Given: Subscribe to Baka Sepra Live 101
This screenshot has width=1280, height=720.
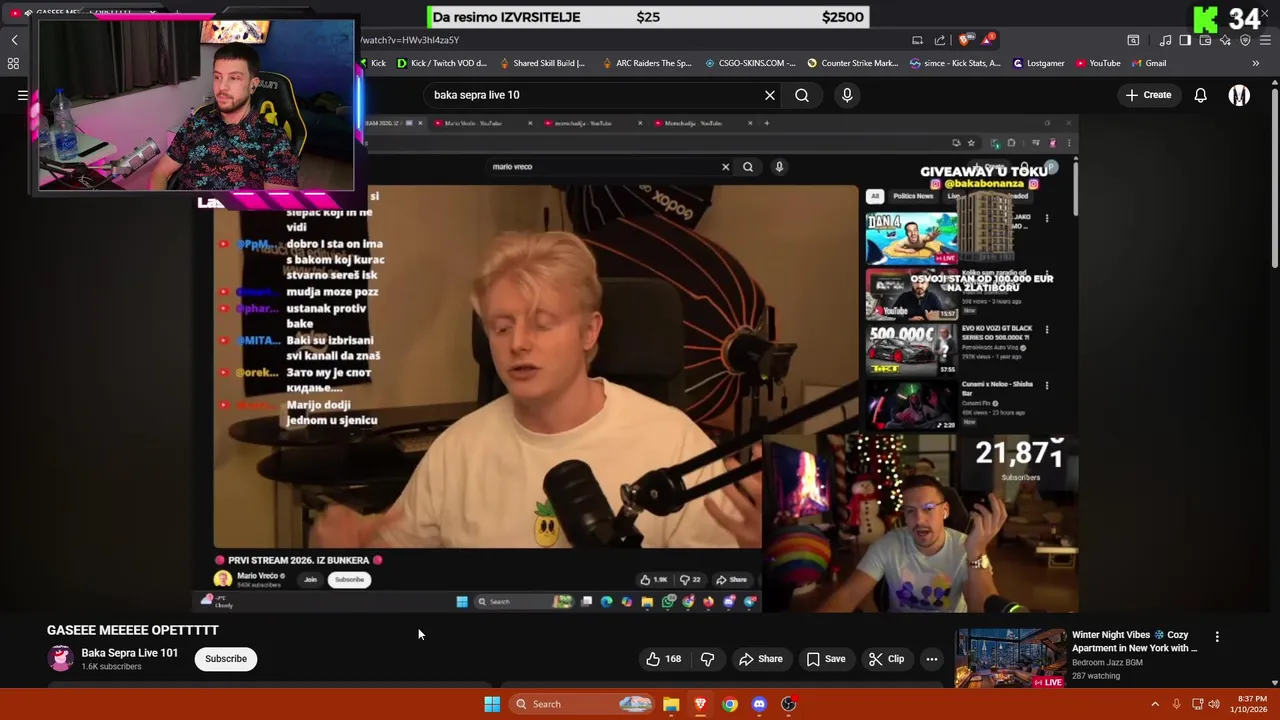Looking at the screenshot, I should click(226, 659).
